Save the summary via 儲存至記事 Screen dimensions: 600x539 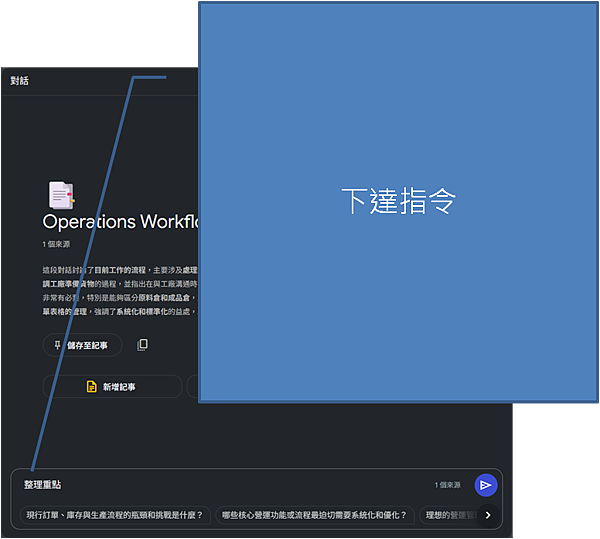click(82, 345)
